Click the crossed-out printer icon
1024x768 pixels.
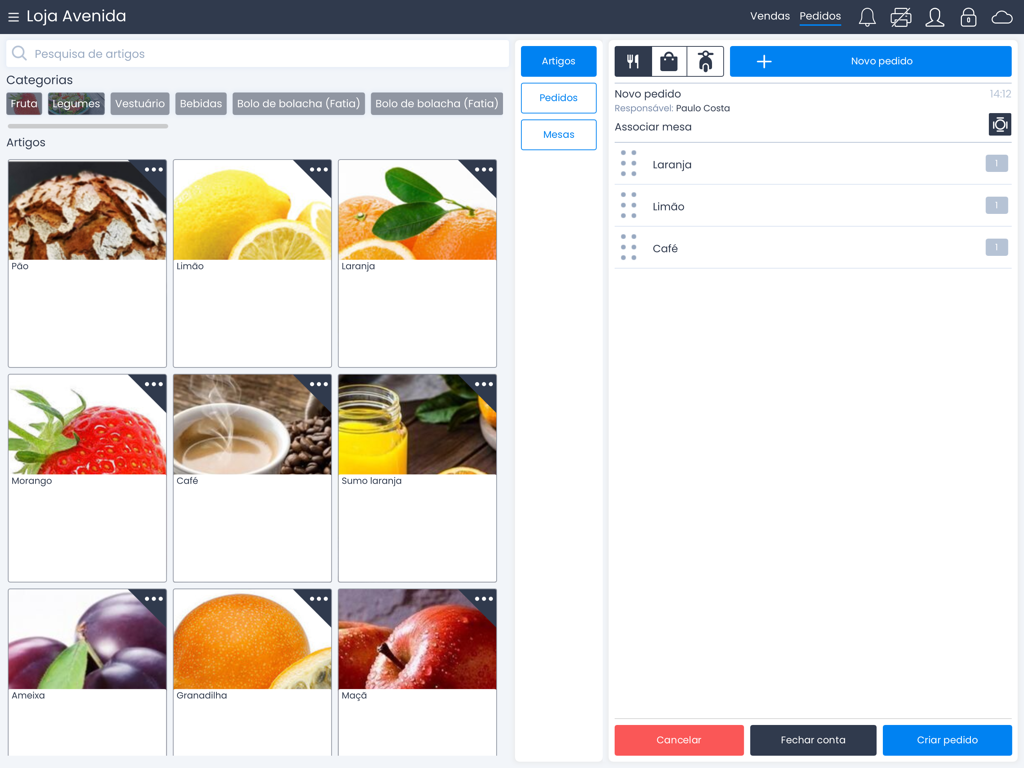tap(900, 16)
